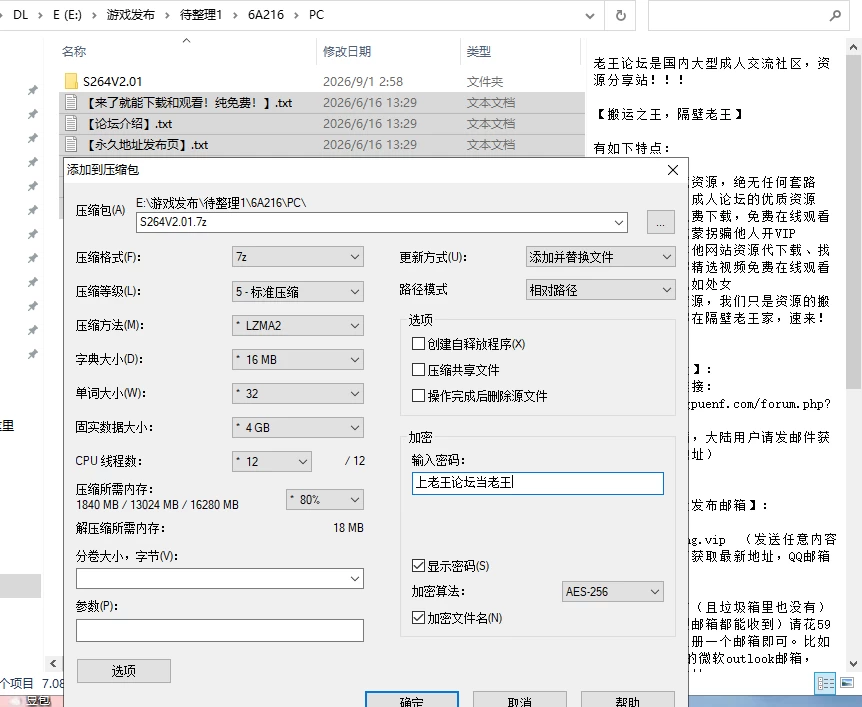
Task: Click the 名称 column header
Action: click(x=74, y=52)
